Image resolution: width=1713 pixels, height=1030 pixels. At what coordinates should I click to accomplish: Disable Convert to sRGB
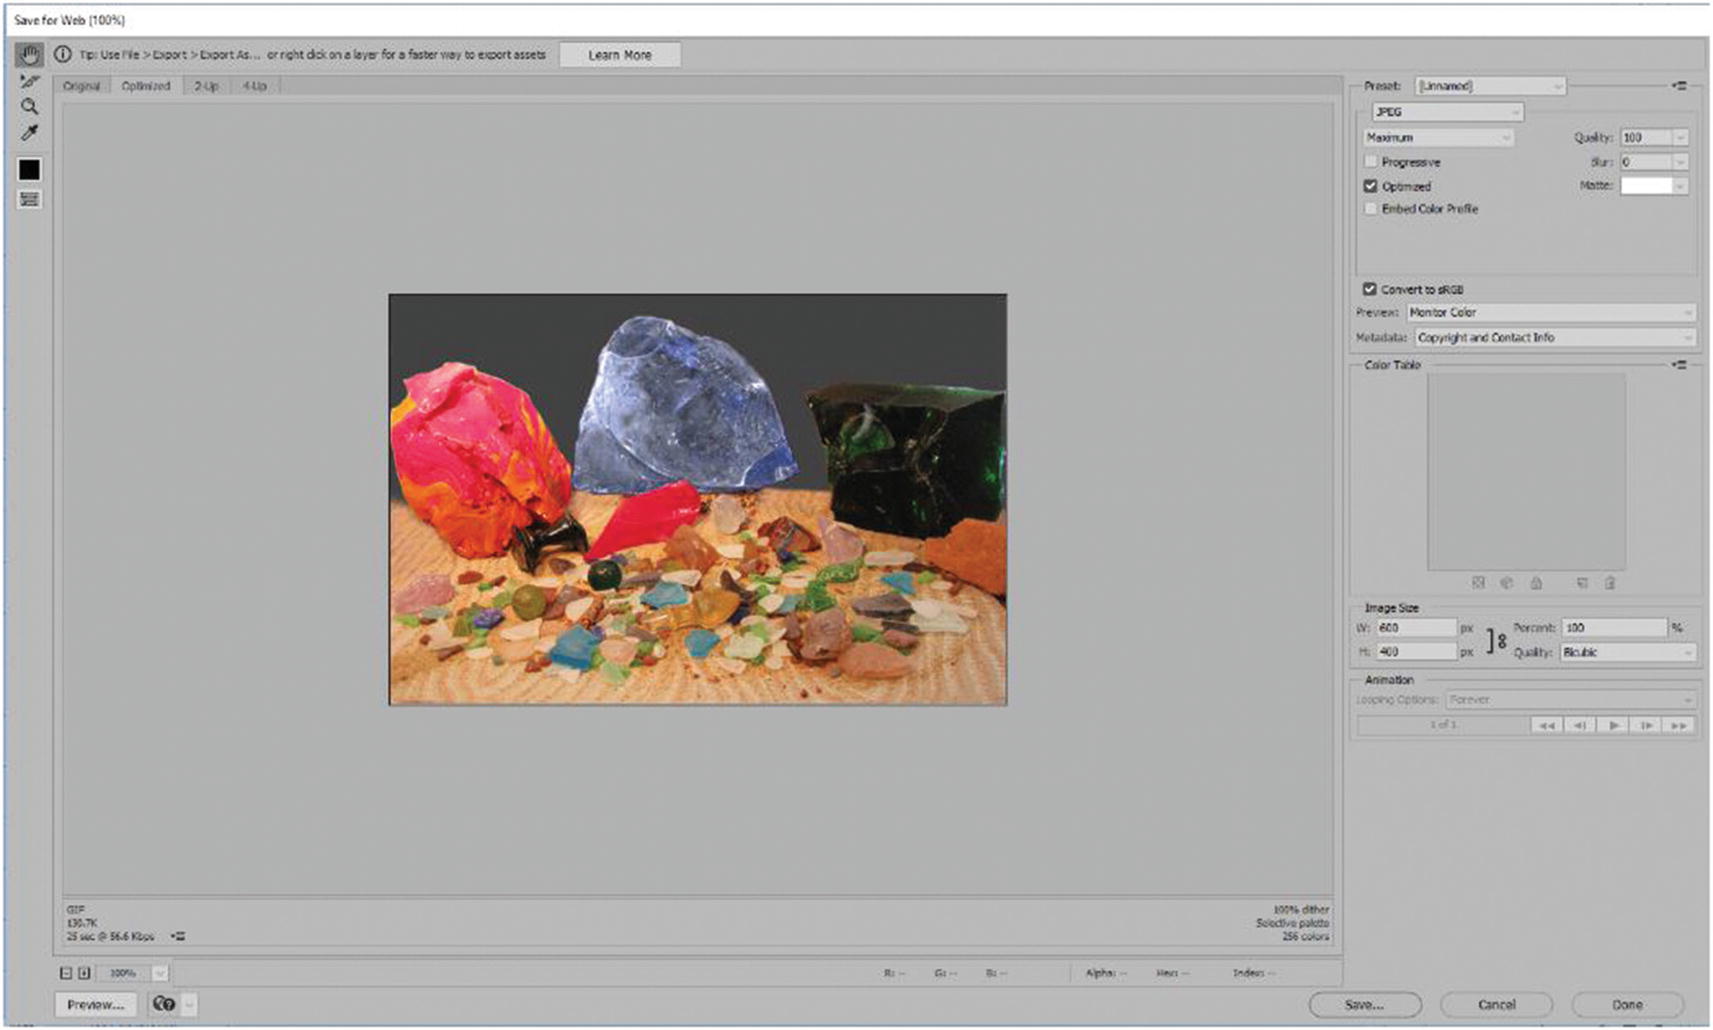1371,289
